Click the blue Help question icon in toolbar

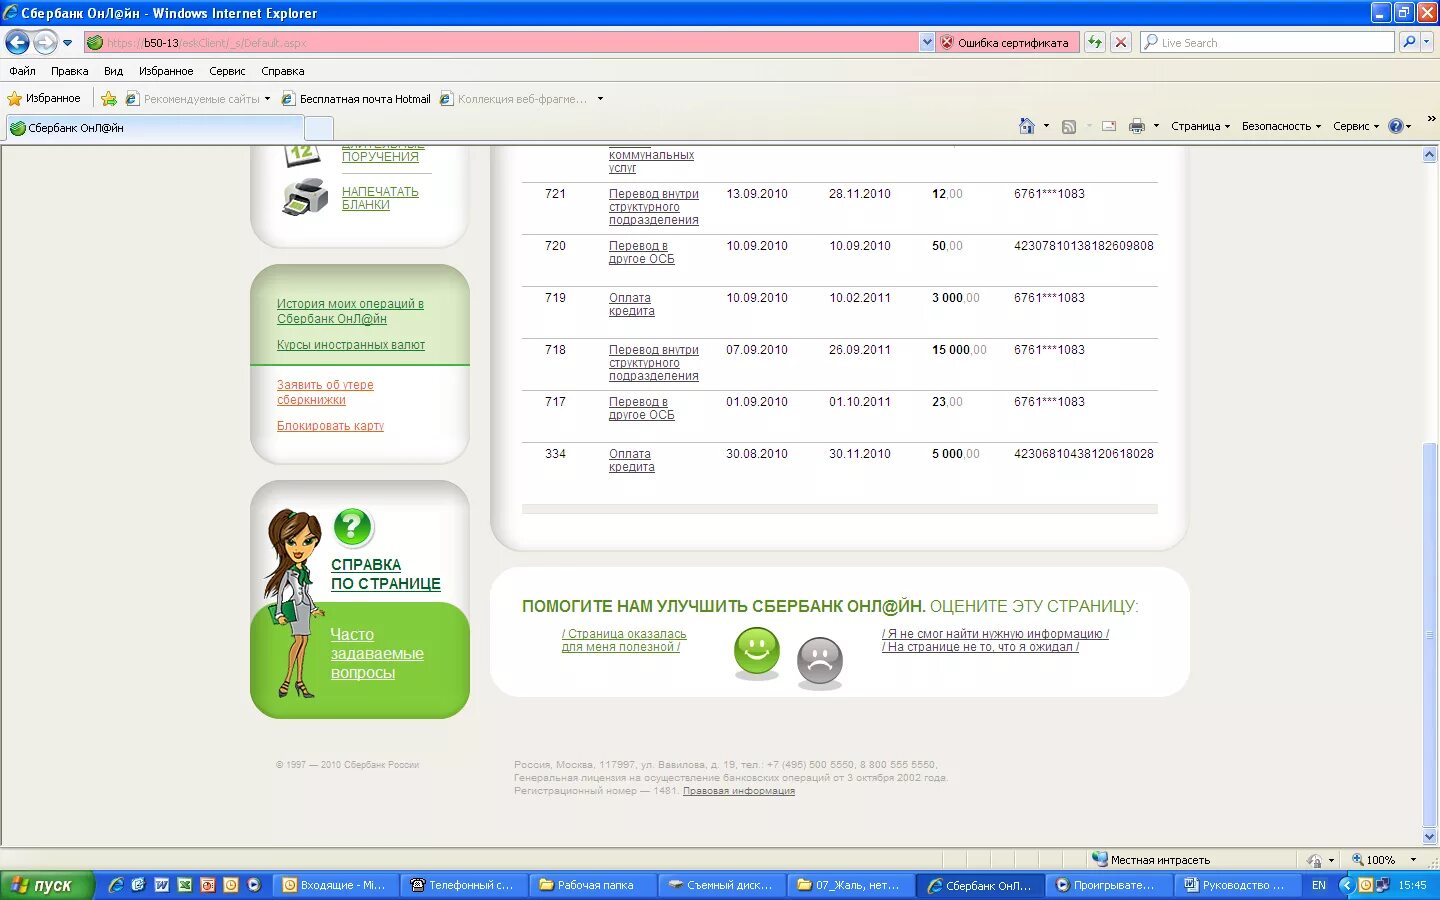pyautogui.click(x=1396, y=126)
